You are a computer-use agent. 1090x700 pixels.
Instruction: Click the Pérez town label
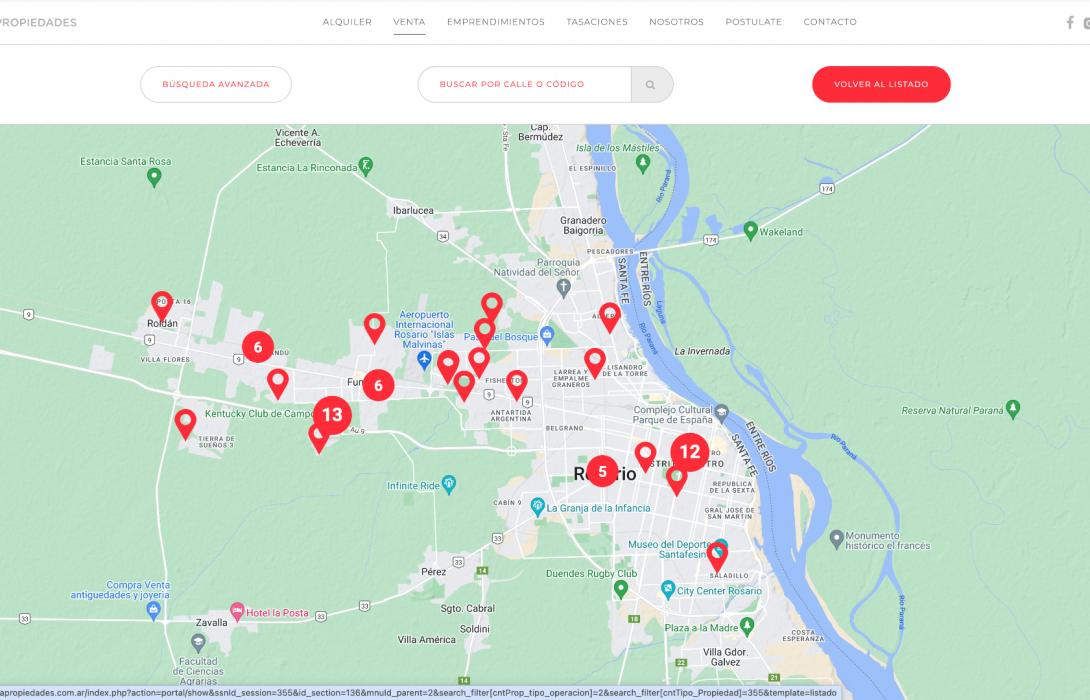pyautogui.click(x=434, y=571)
